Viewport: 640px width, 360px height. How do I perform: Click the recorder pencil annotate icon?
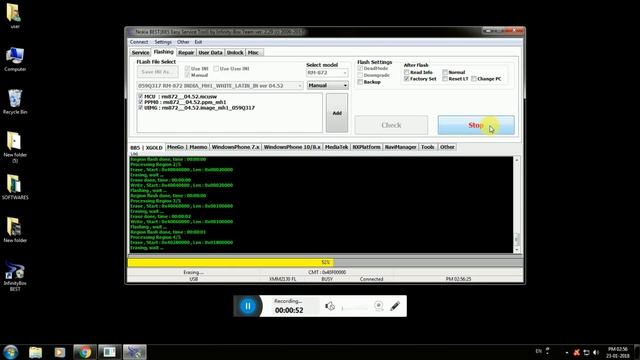(x=395, y=306)
